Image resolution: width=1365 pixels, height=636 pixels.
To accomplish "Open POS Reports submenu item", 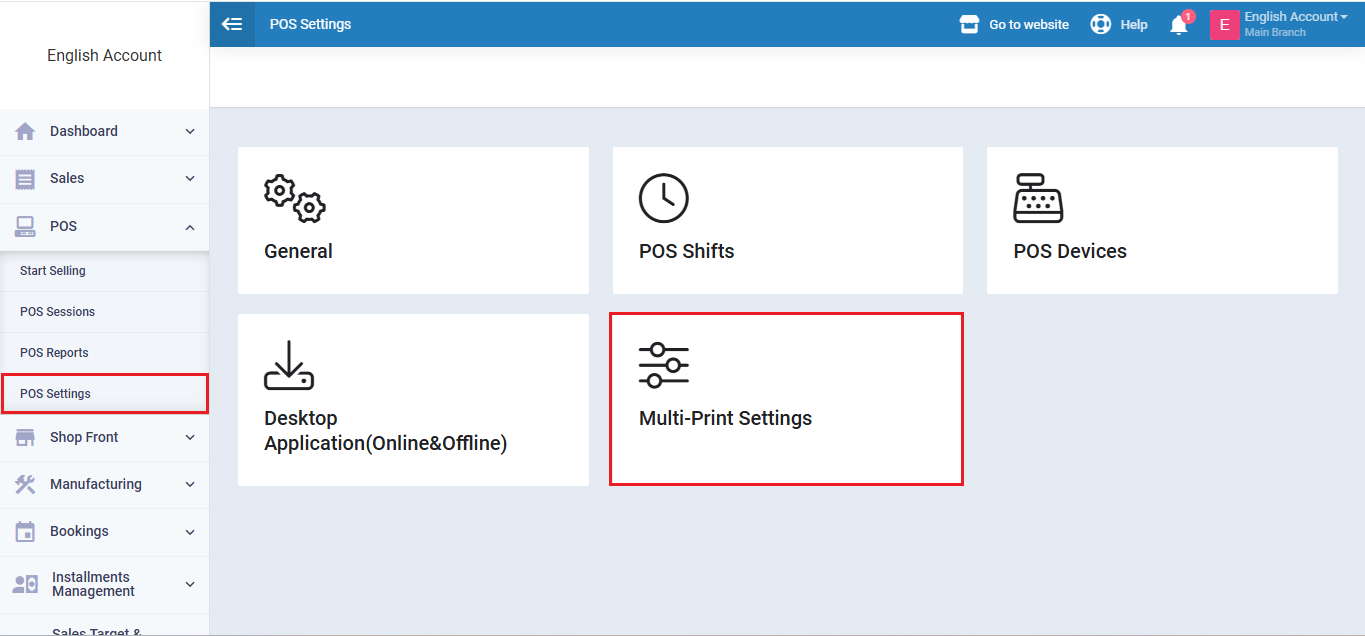I will coord(54,353).
